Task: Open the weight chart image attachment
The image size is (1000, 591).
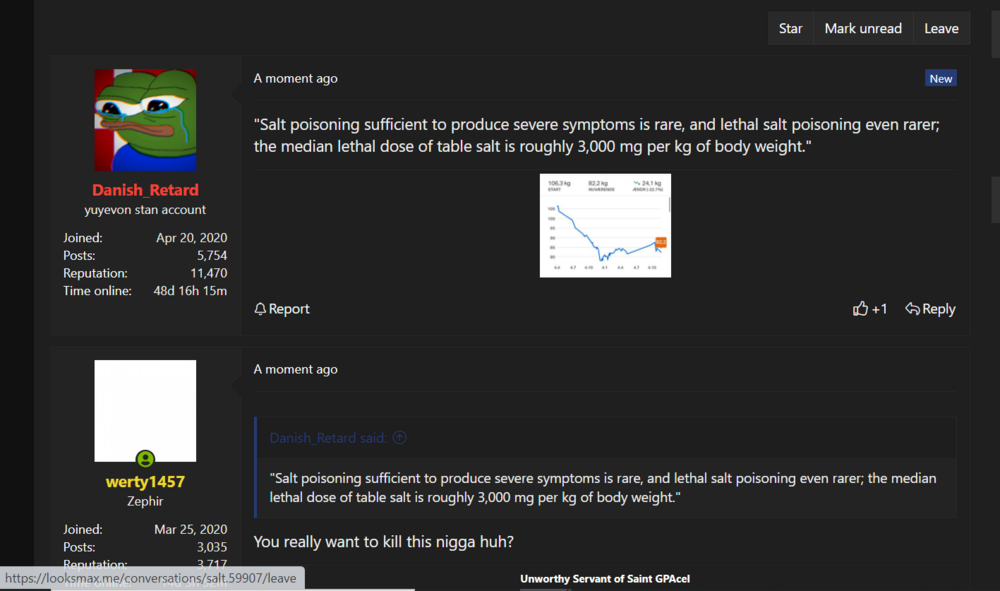Action: 605,225
